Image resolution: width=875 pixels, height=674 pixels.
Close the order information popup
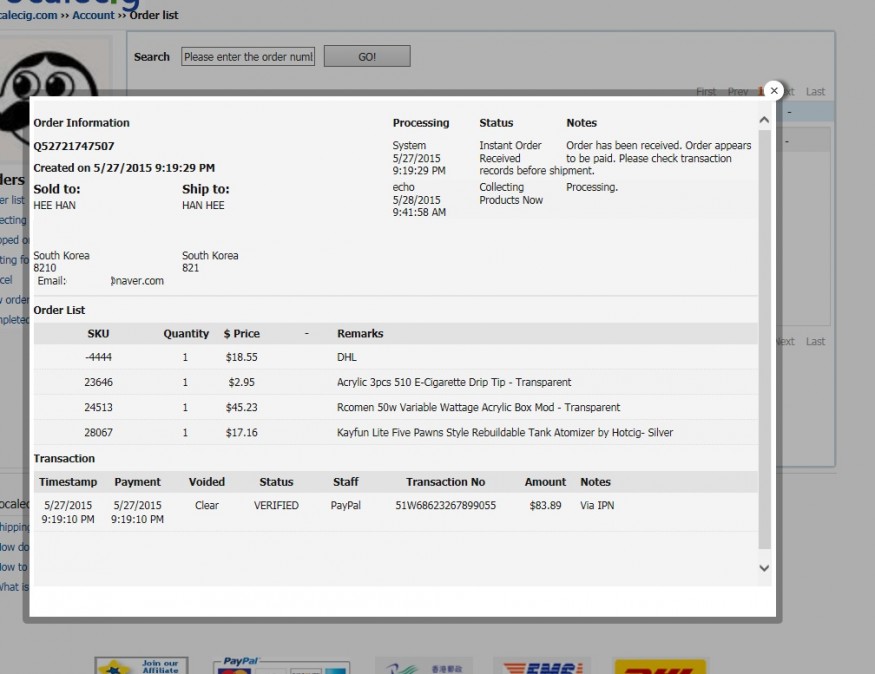(x=773, y=90)
